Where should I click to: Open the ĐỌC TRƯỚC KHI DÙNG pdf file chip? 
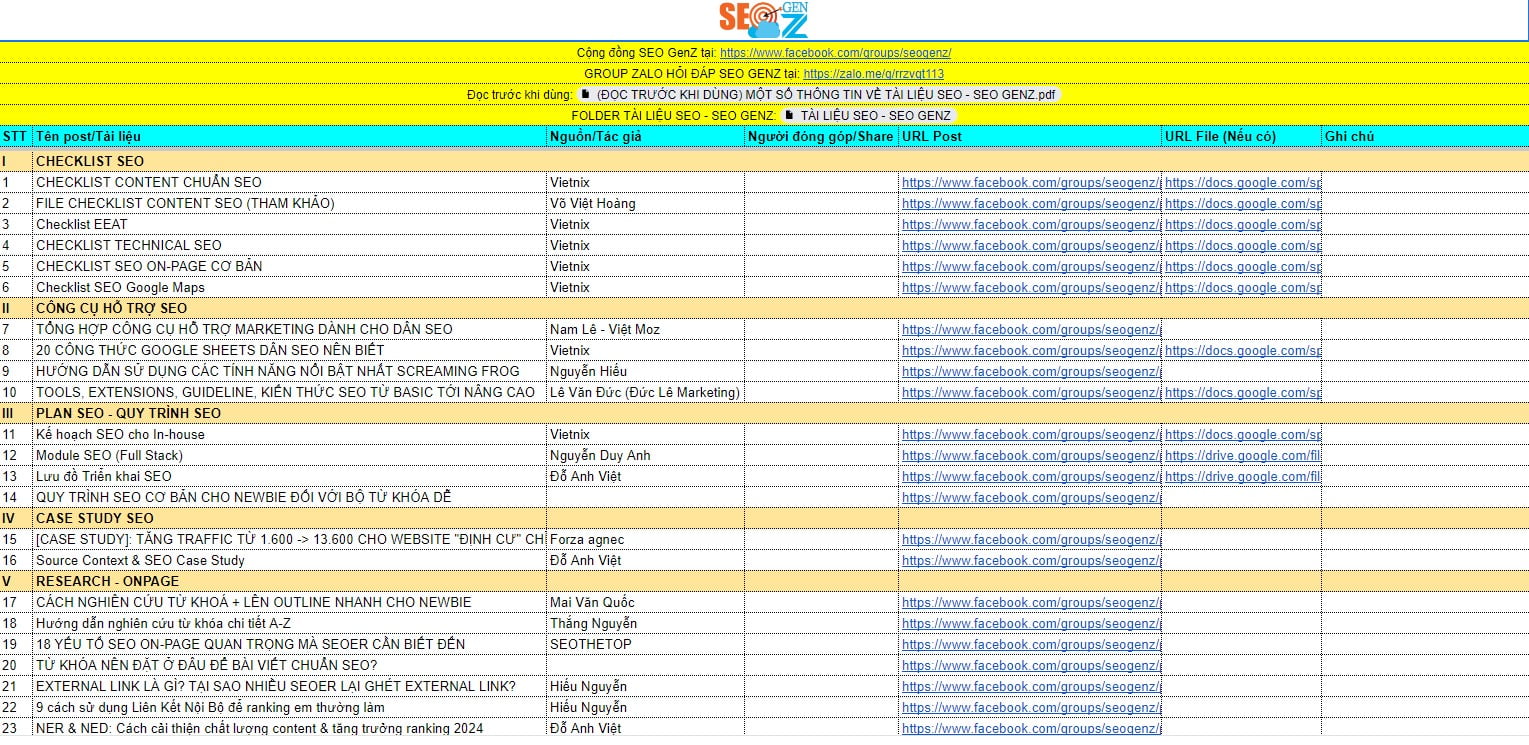[818, 95]
